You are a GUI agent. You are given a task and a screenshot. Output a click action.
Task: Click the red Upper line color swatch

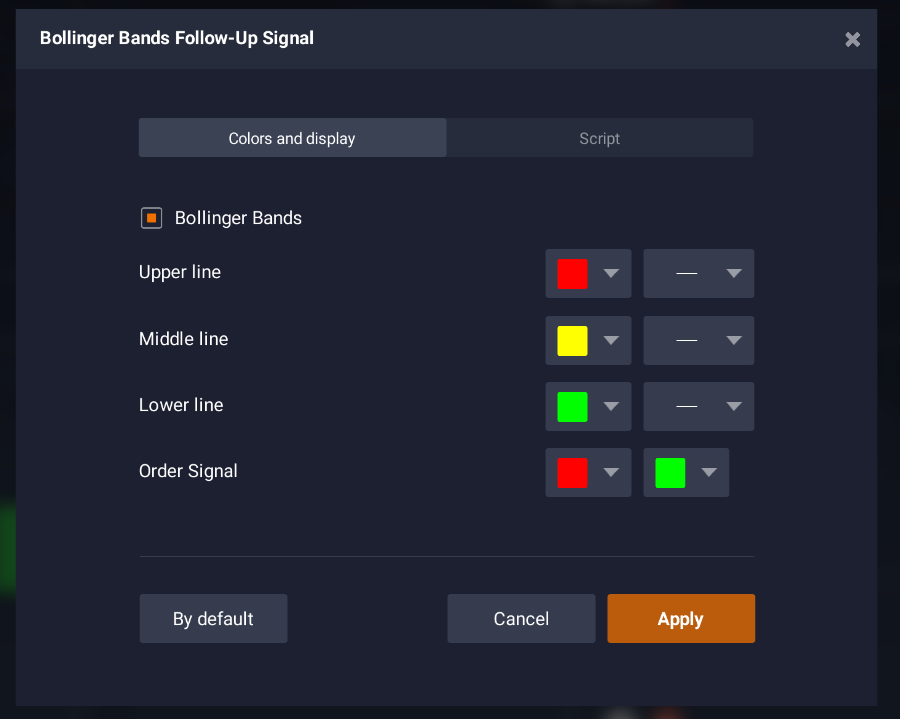(572, 274)
